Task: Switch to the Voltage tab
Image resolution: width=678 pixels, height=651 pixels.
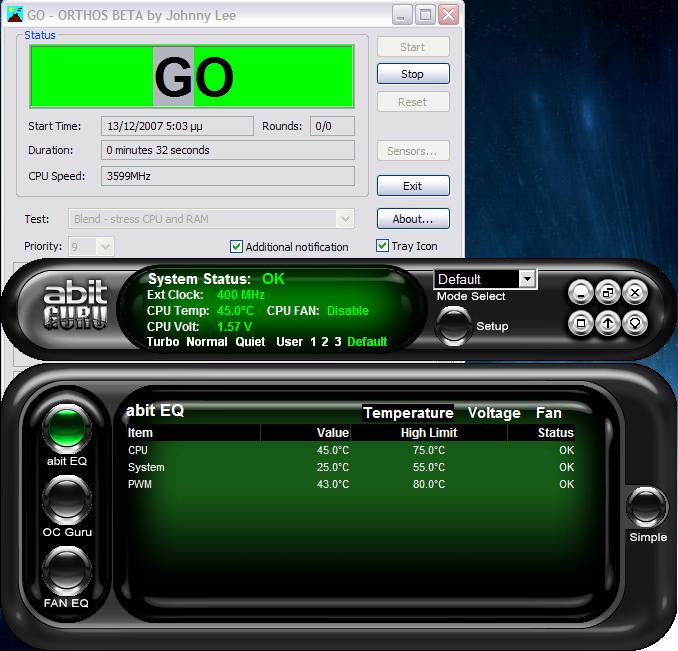Action: [494, 413]
